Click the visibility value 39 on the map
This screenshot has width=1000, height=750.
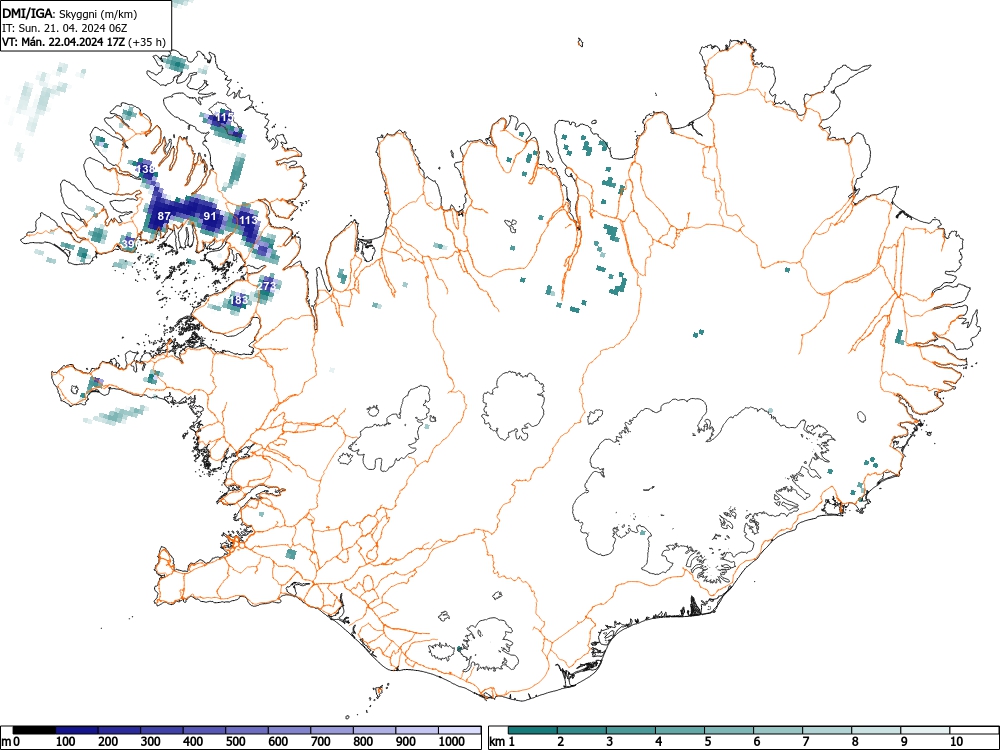128,244
